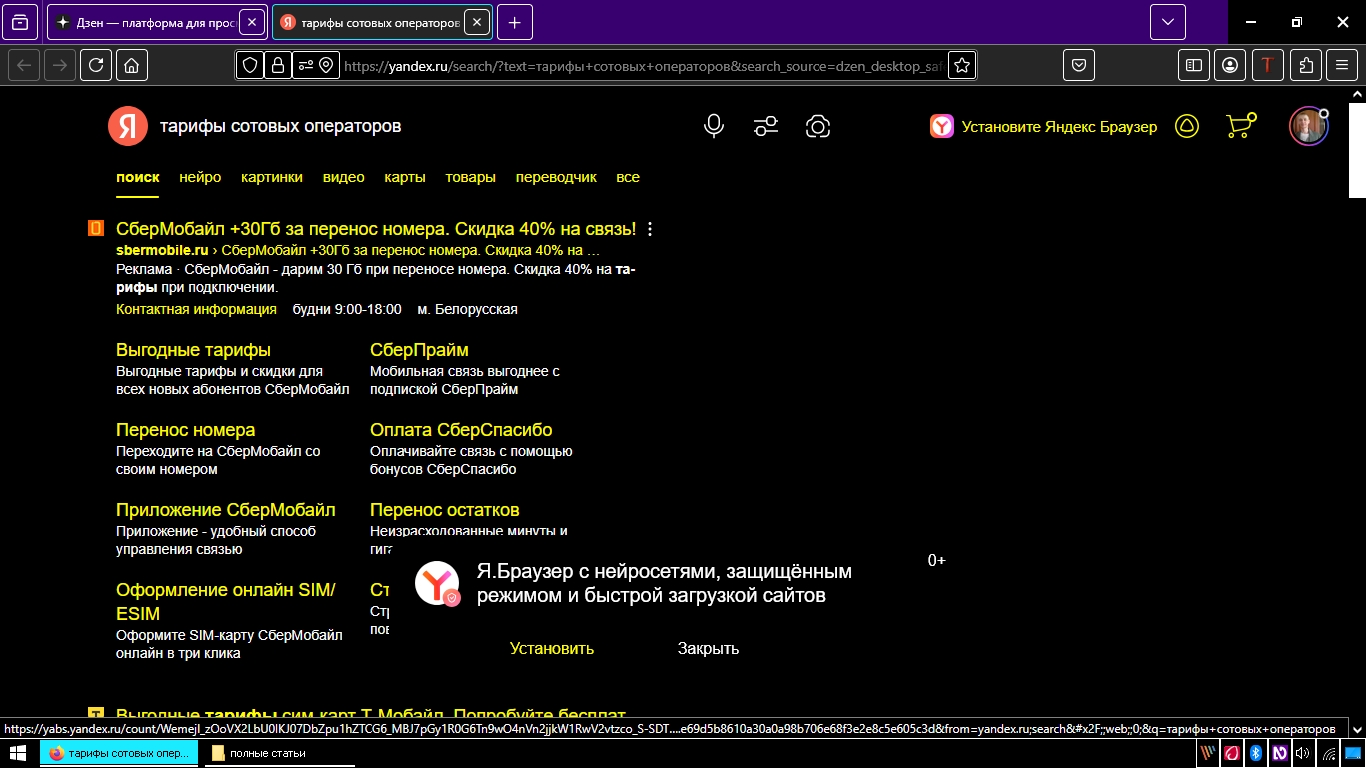Open Bluetooth tray icon
Screen dimensions: 1366x768
(x=1256, y=753)
